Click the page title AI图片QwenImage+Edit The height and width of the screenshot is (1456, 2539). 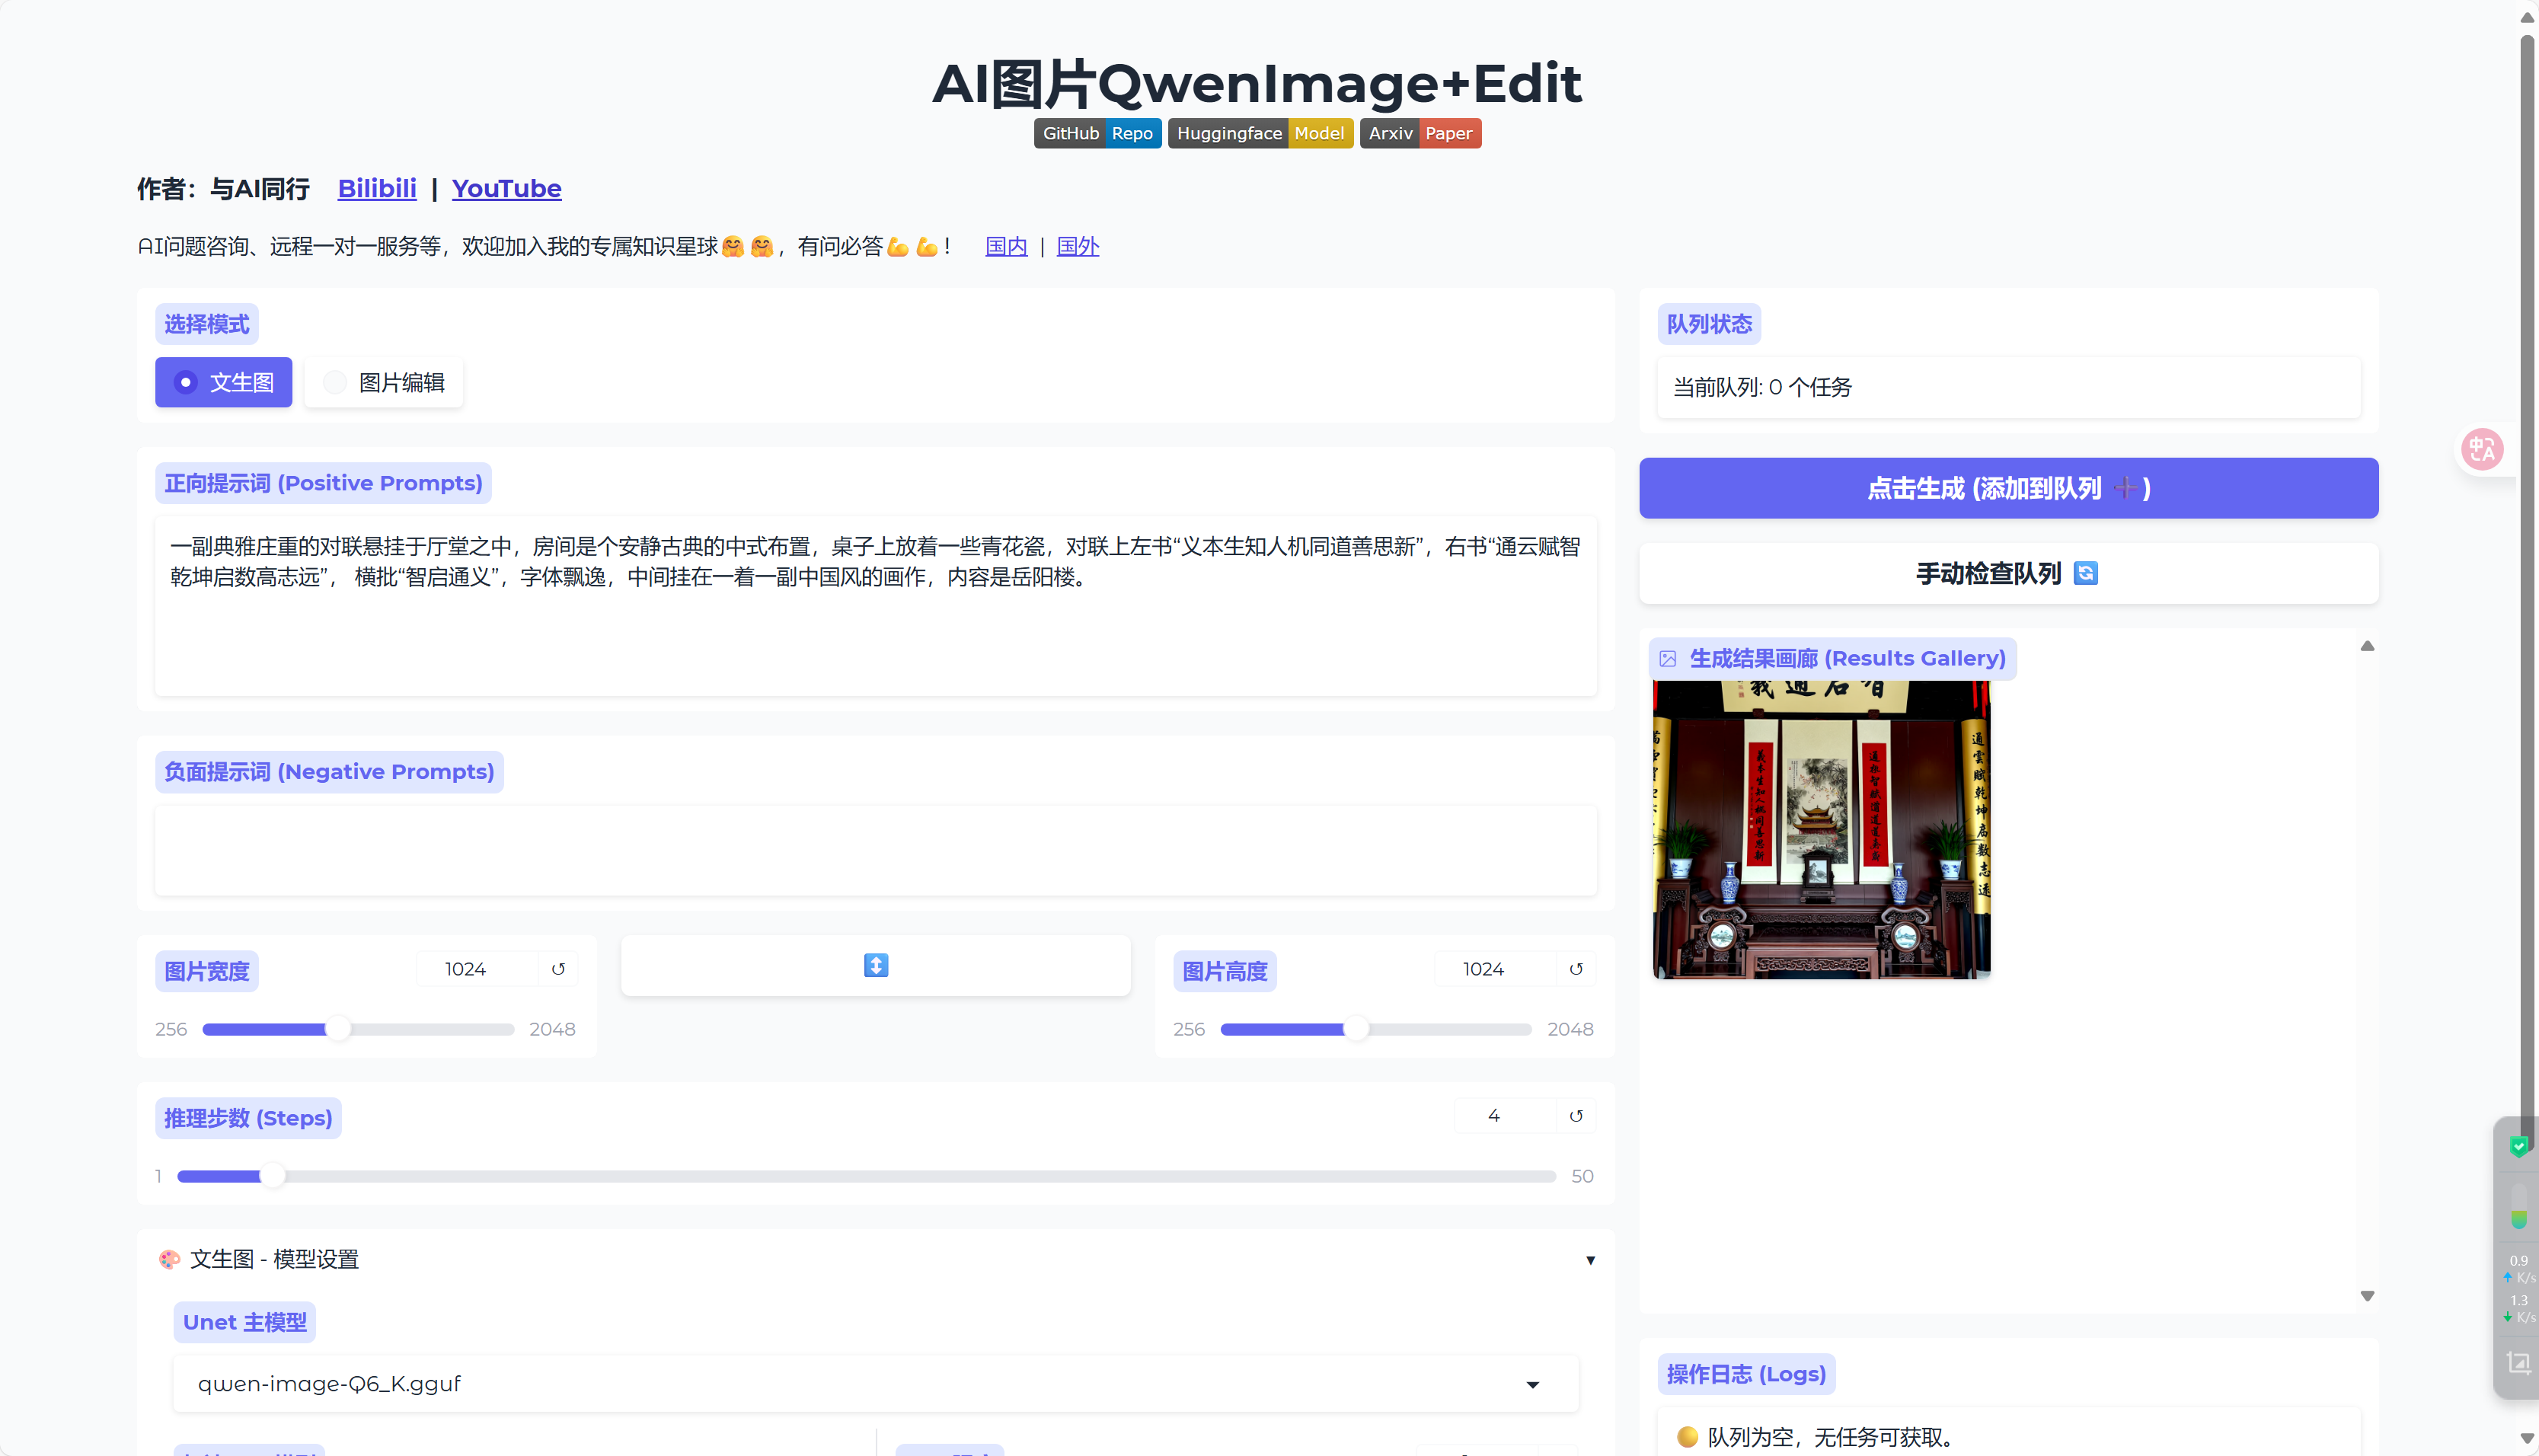1257,83
